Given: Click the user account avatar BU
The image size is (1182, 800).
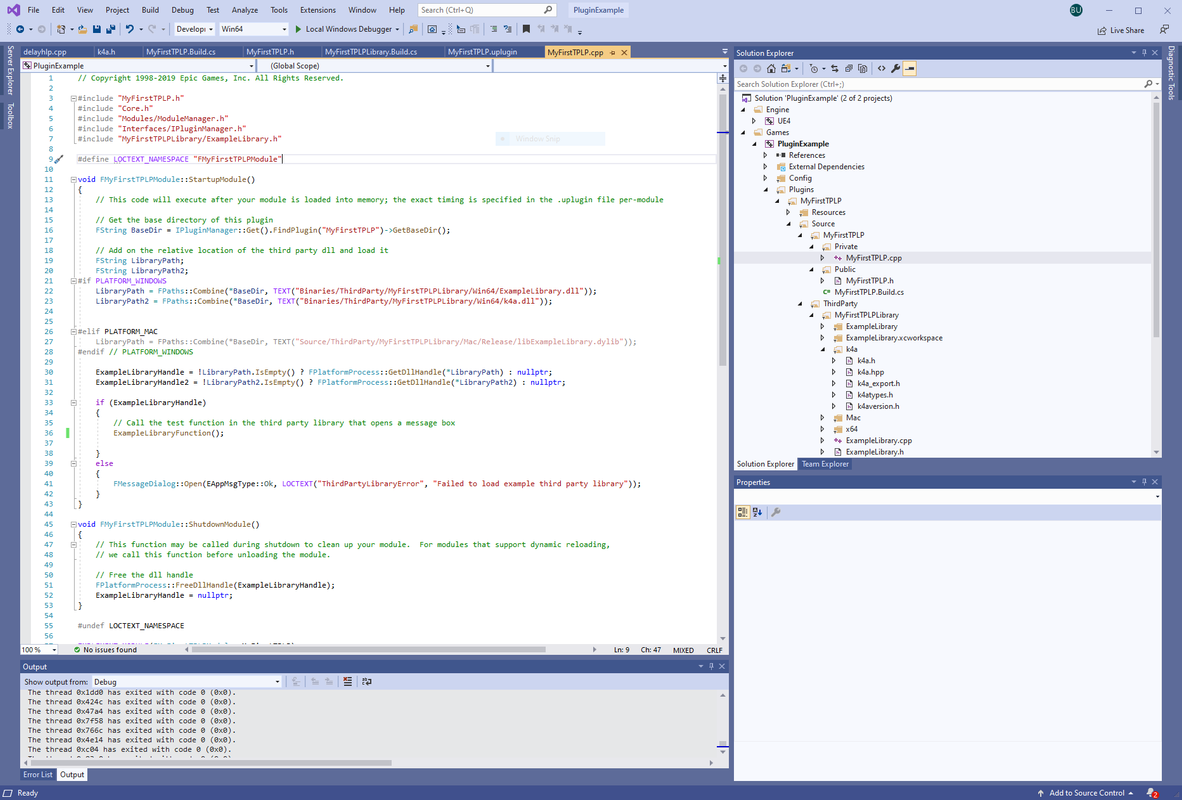Looking at the screenshot, I should pos(1076,10).
